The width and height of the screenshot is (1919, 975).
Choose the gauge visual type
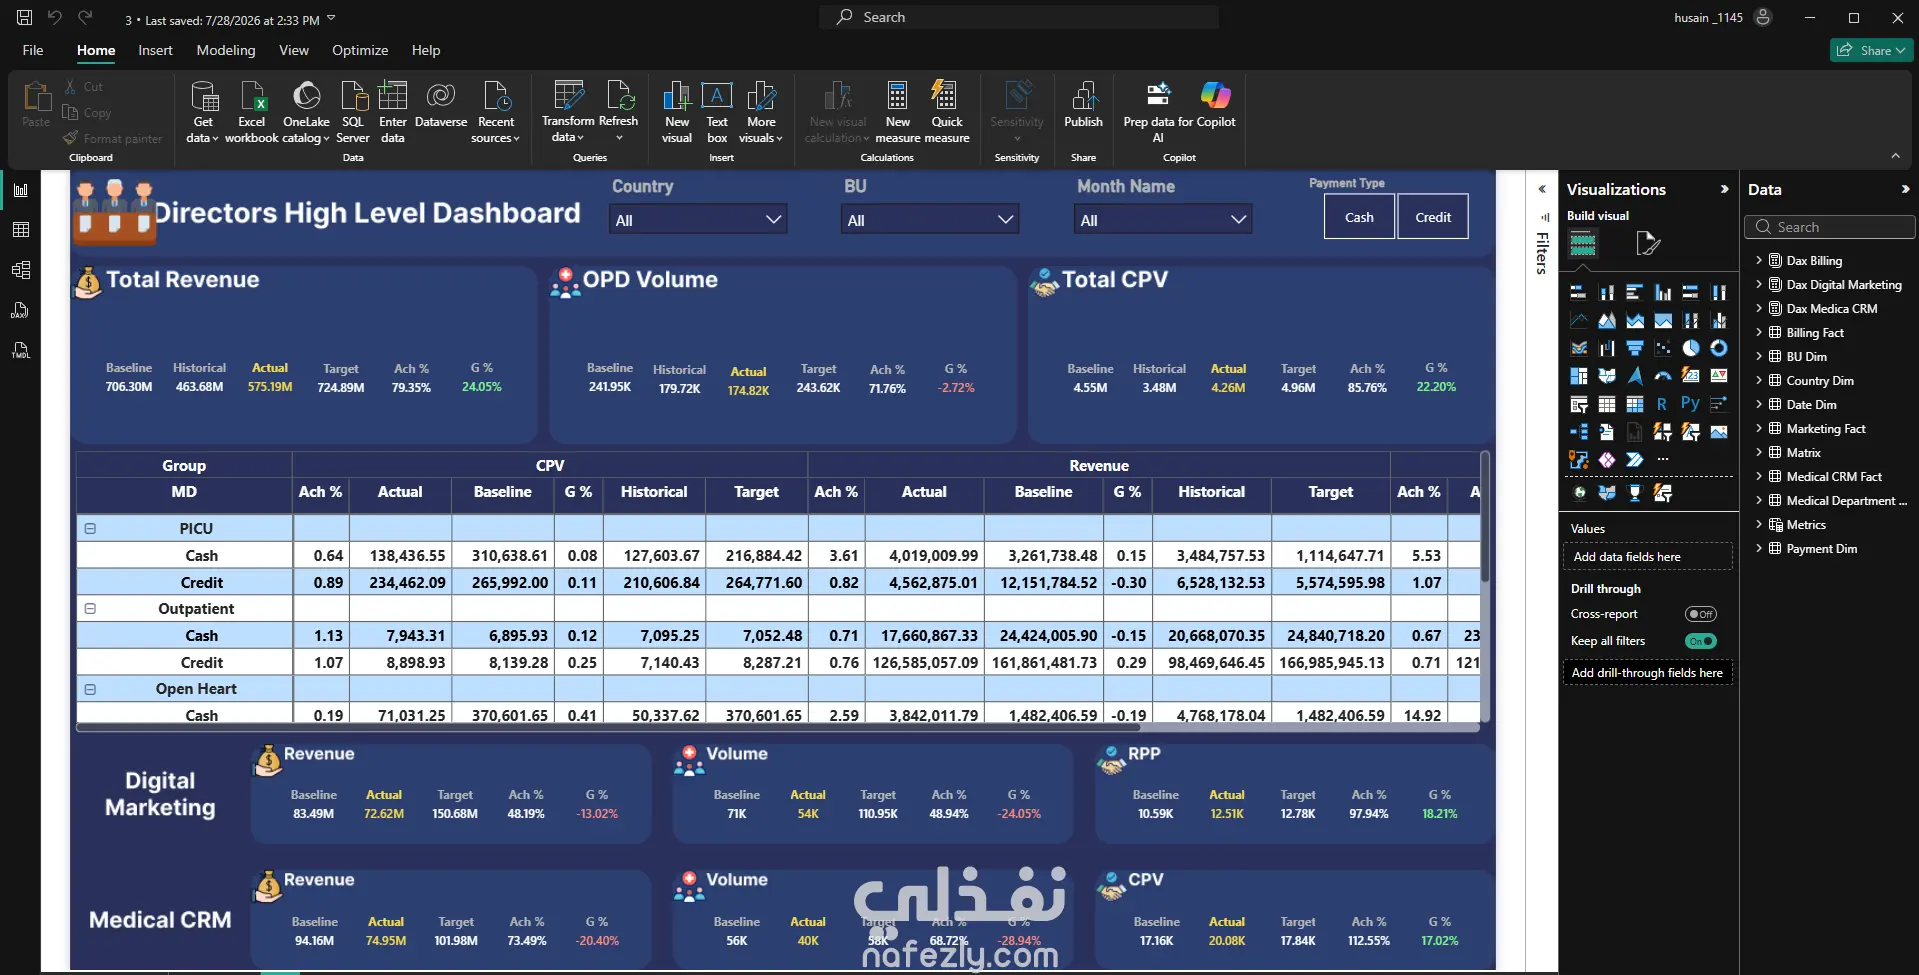pyautogui.click(x=1663, y=376)
